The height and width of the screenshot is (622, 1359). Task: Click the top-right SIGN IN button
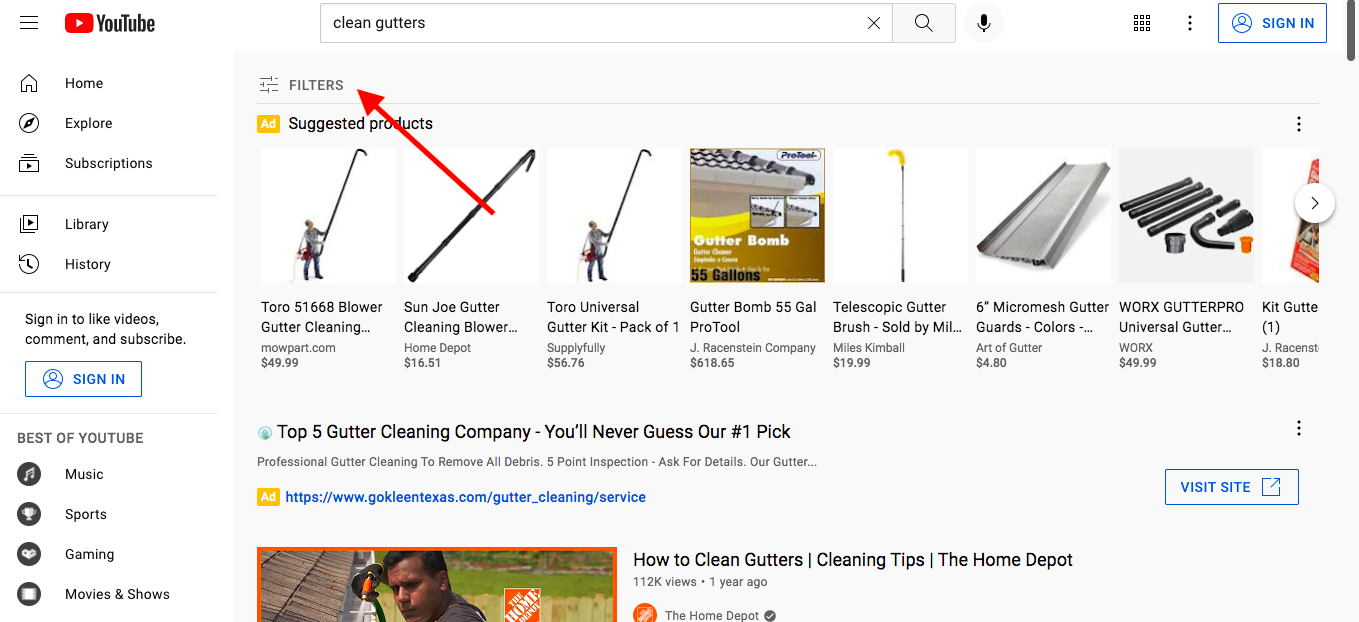pos(1272,23)
